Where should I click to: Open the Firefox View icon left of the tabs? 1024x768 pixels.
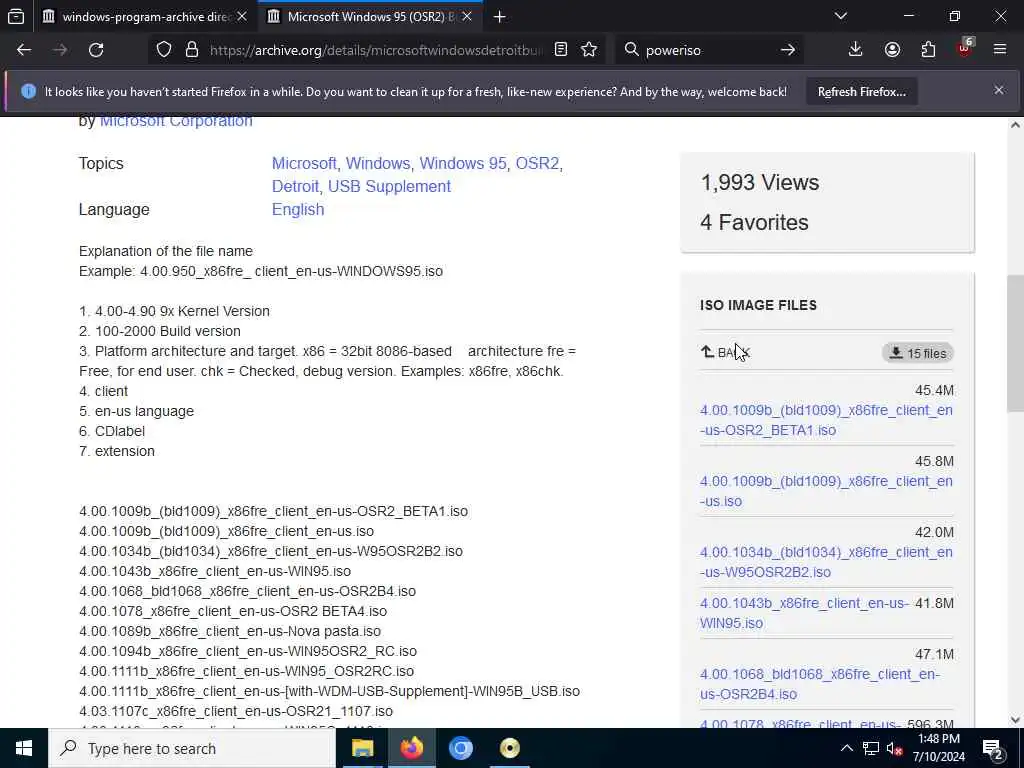(x=16, y=16)
